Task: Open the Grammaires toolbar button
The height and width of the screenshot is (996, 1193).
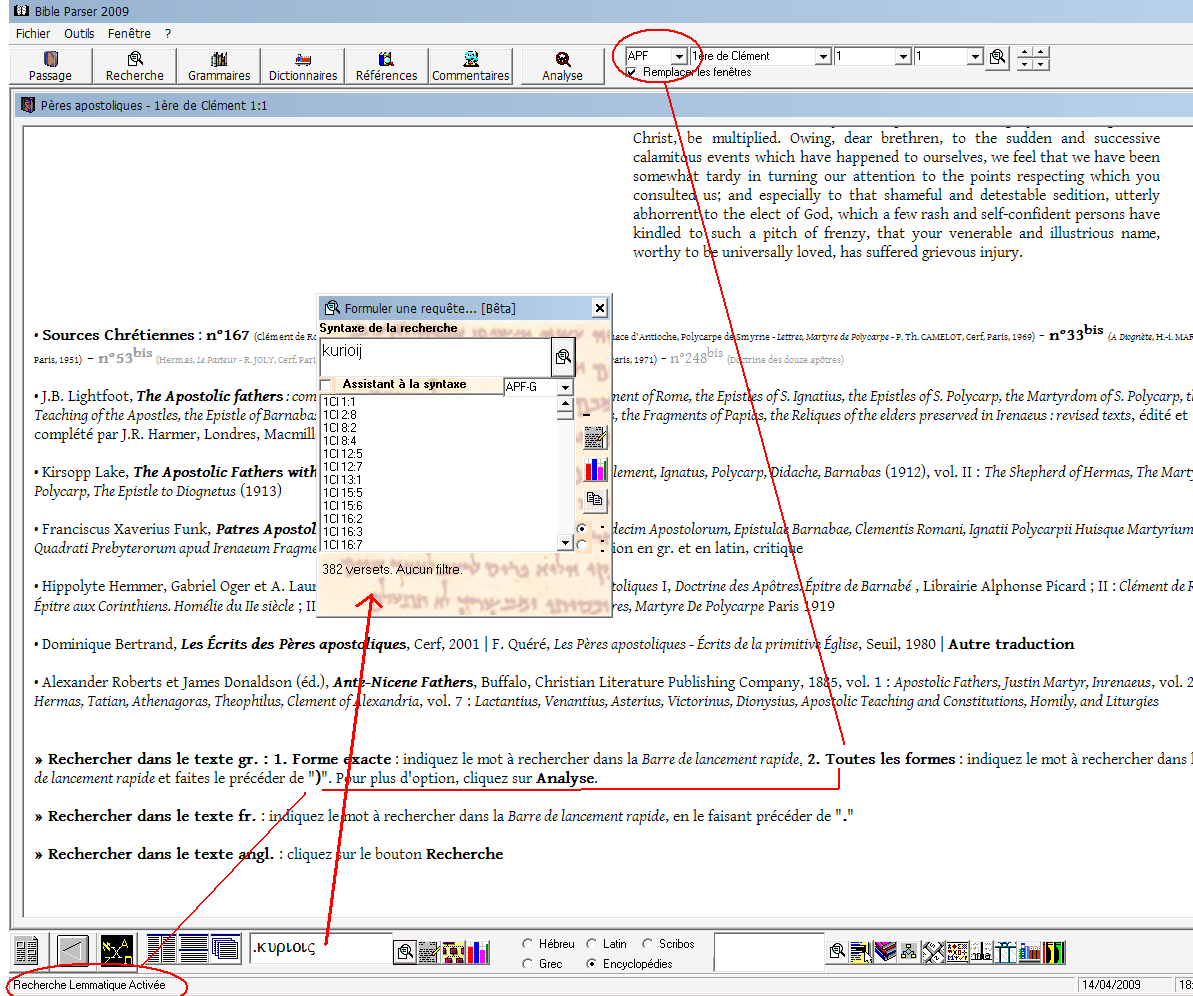Action: 219,66
